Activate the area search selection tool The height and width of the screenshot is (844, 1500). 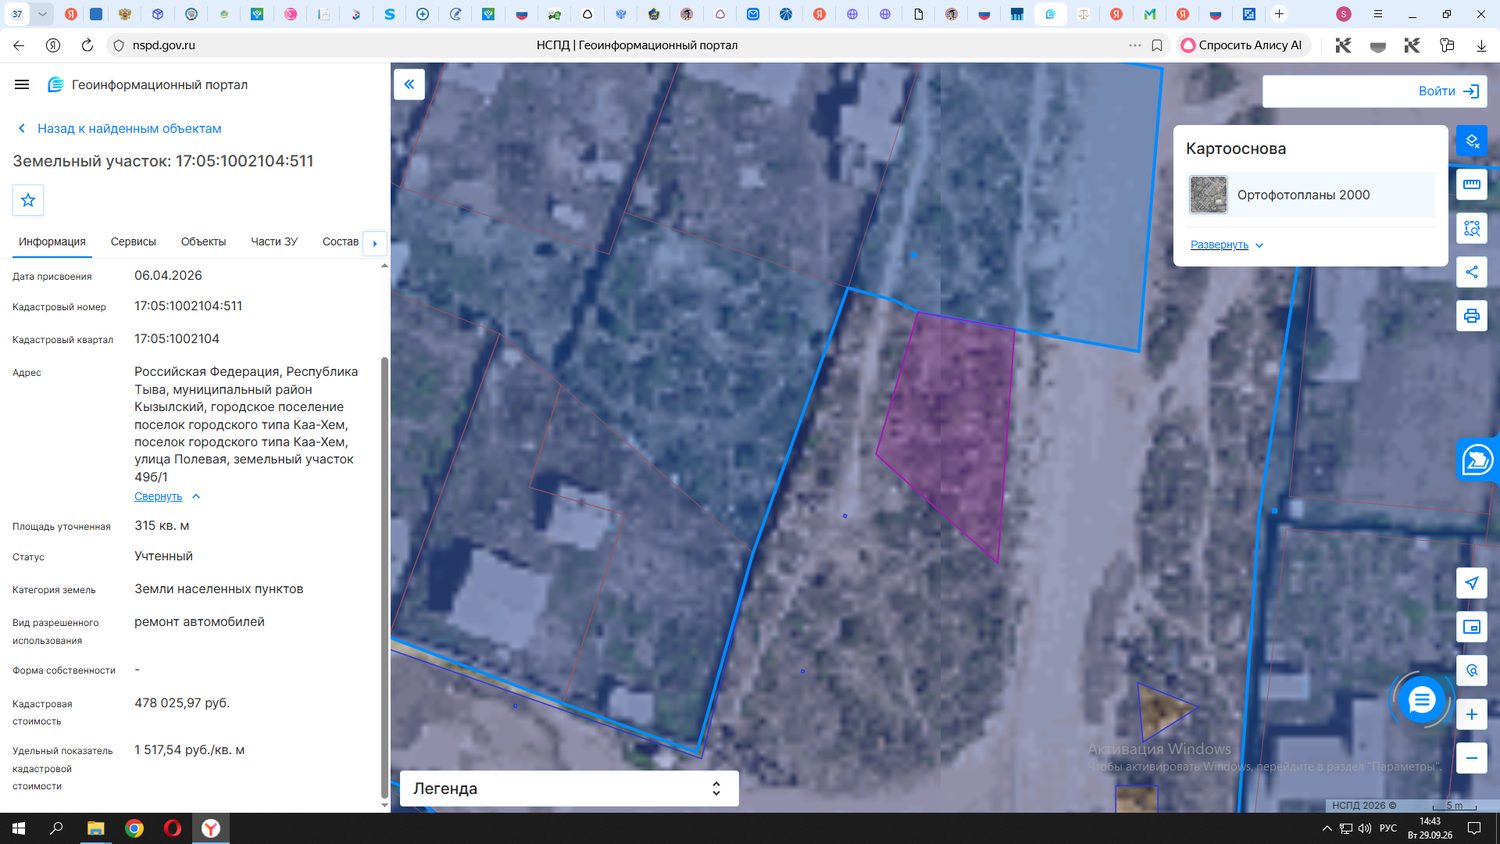(1472, 228)
